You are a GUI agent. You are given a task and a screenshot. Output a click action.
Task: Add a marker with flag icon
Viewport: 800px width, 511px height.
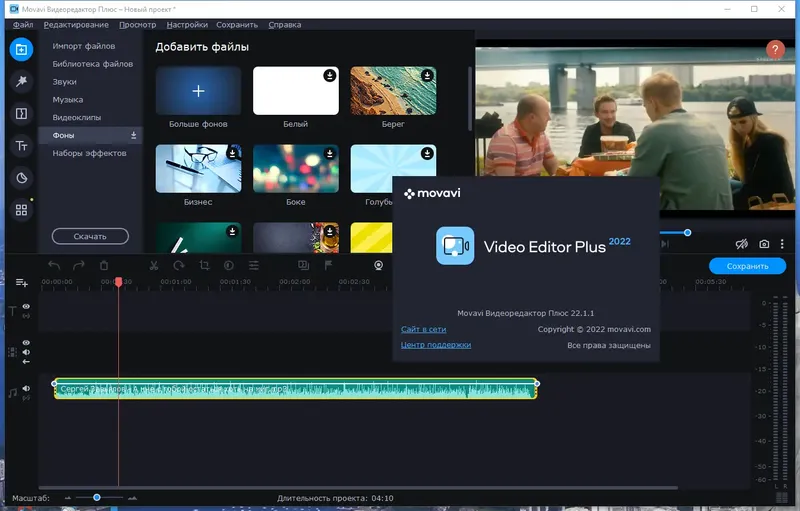[328, 265]
